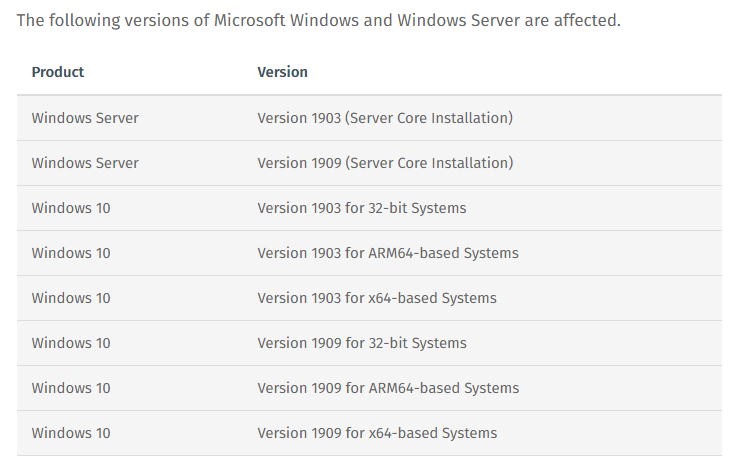Screen dimensions: 746x472
Task: Select "Version 1909 for 32-bit Systems" cell
Action: tap(362, 343)
